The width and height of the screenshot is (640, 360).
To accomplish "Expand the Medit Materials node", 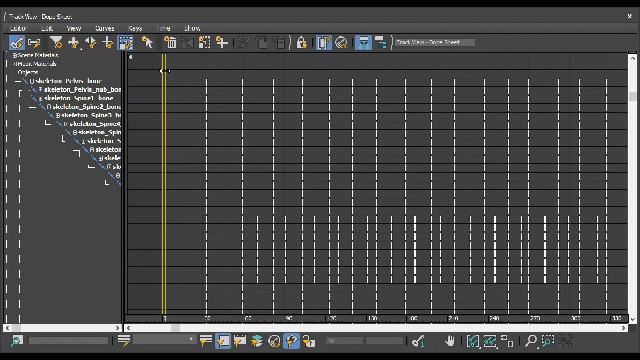I will [15, 64].
